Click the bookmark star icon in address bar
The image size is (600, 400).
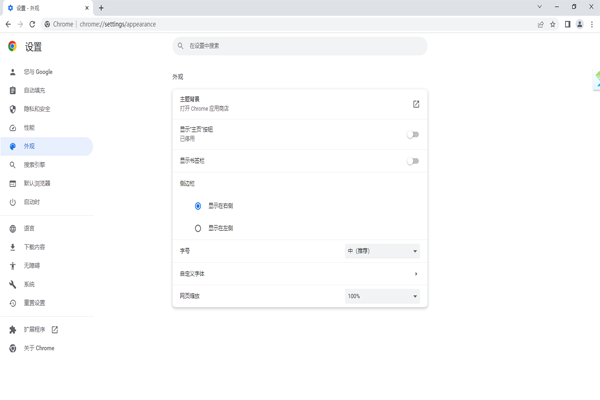pos(553,24)
